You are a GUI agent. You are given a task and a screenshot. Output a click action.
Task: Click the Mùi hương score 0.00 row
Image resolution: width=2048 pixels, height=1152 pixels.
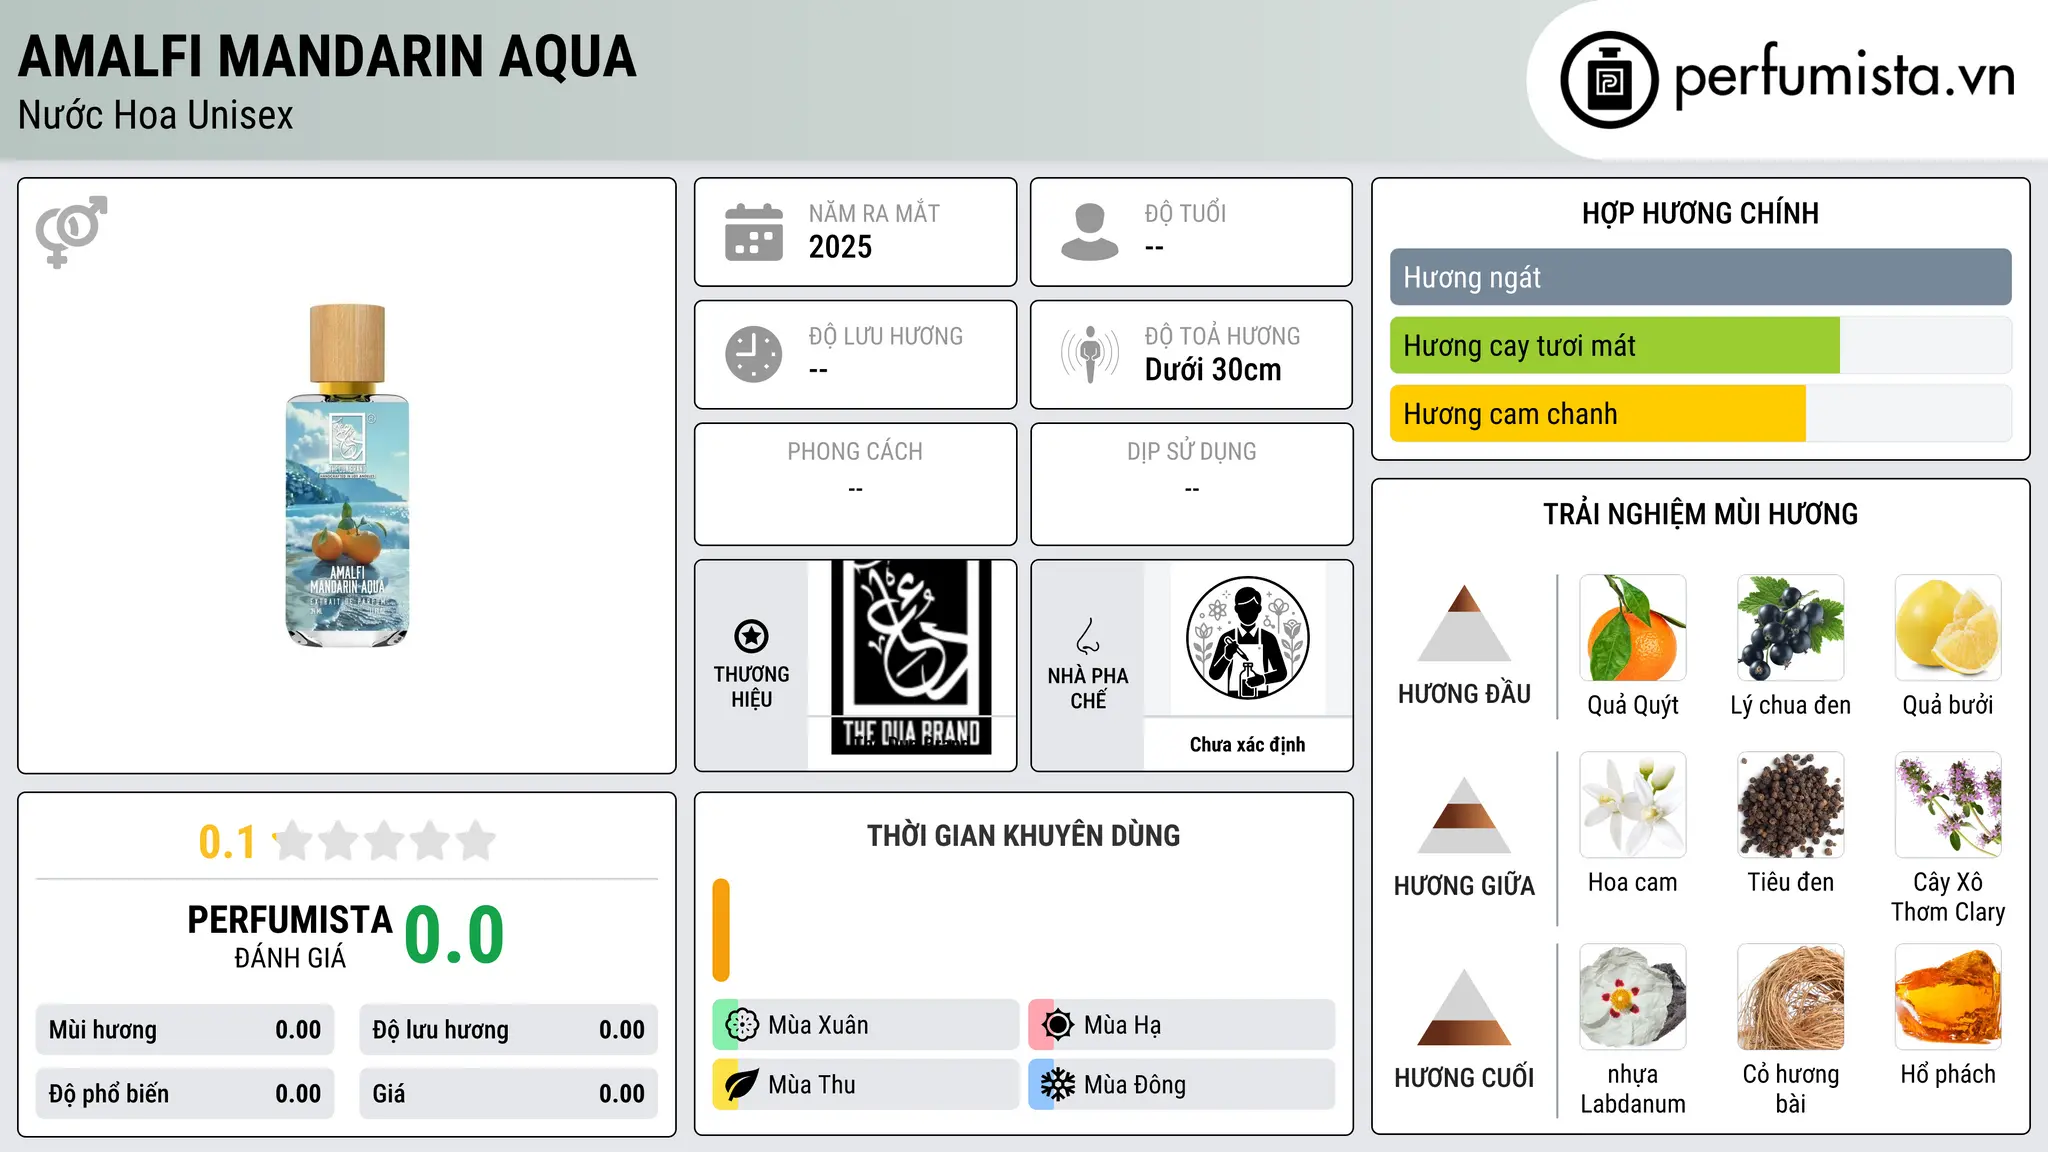click(185, 1030)
